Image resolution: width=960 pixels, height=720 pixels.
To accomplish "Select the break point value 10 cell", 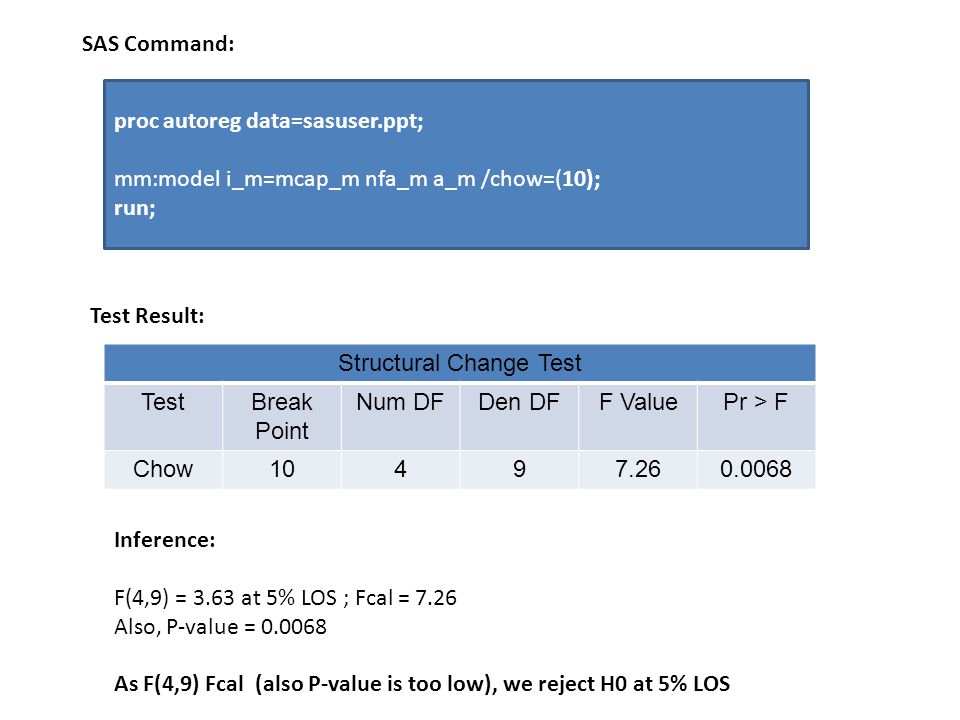I will tap(282, 470).
